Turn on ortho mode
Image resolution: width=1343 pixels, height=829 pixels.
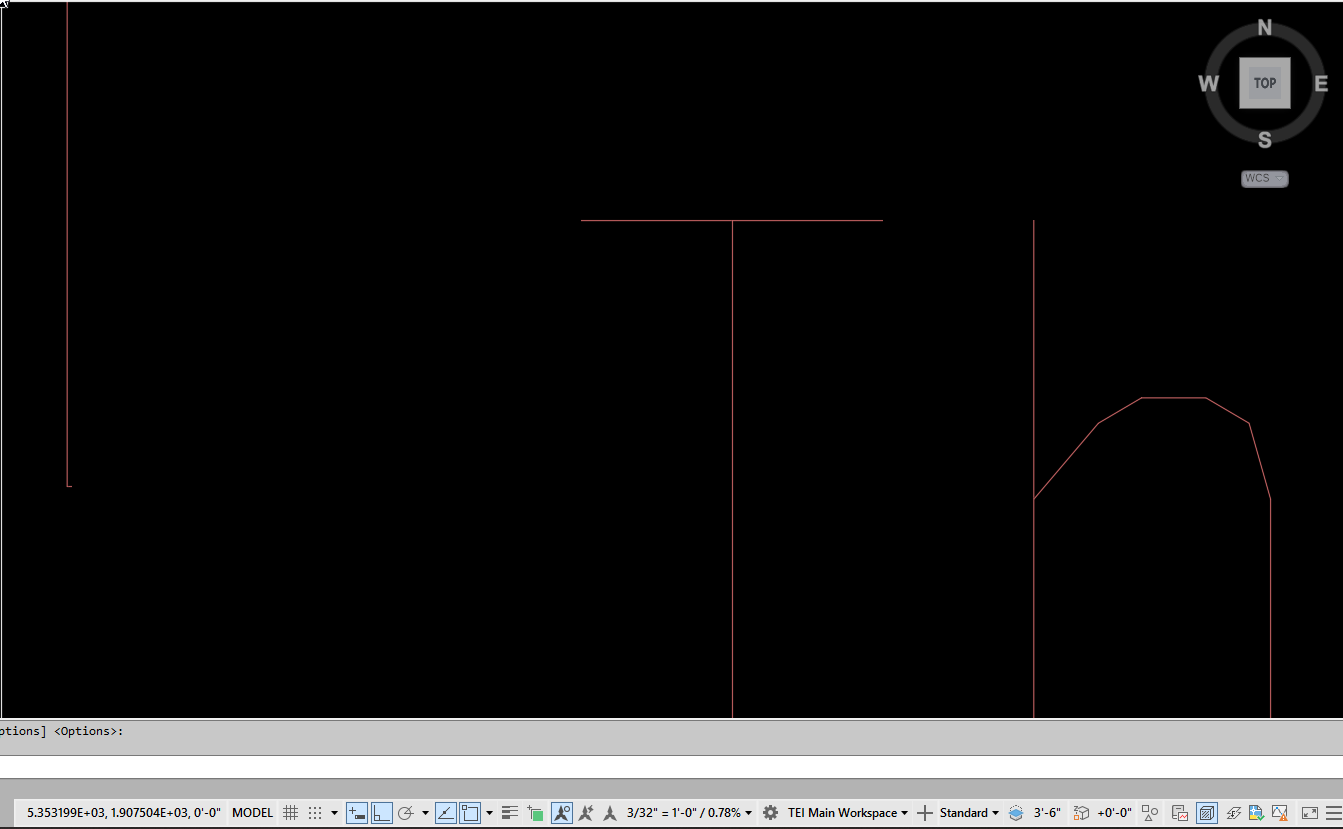(x=382, y=812)
